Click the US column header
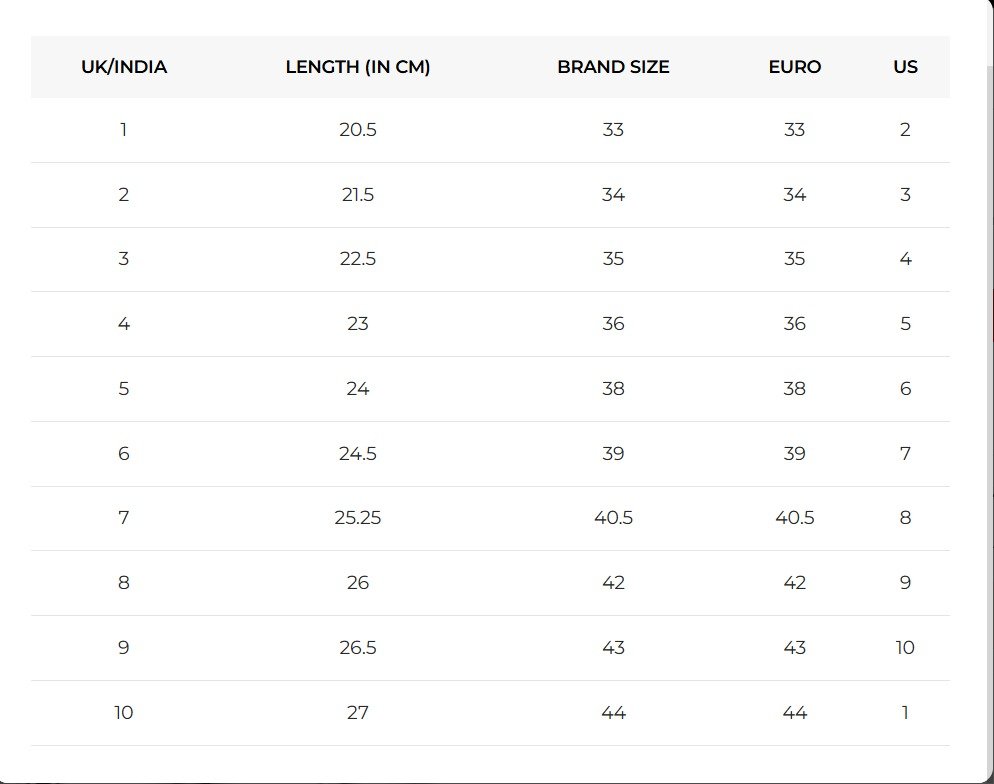994x784 pixels. [905, 67]
